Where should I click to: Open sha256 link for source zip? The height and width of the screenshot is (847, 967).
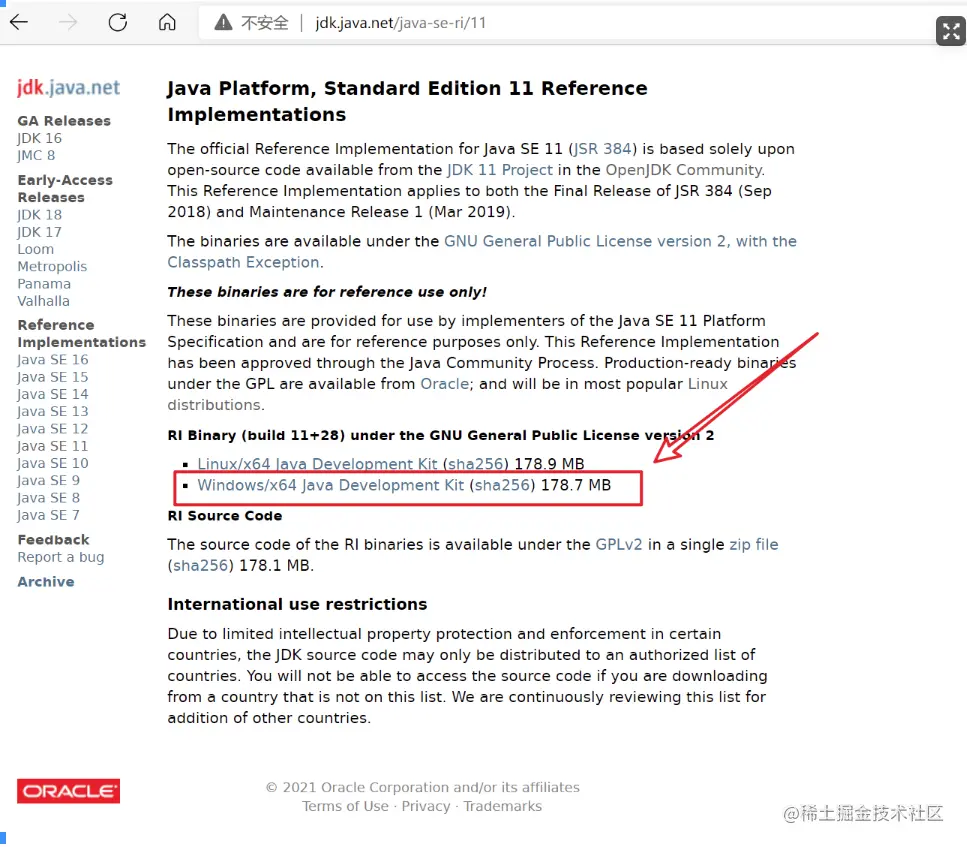(200, 566)
